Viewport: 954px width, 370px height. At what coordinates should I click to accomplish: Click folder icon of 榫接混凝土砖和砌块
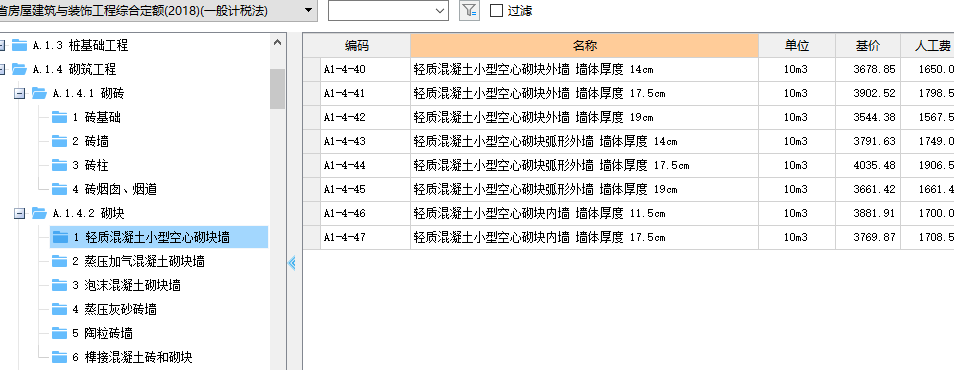[60, 357]
